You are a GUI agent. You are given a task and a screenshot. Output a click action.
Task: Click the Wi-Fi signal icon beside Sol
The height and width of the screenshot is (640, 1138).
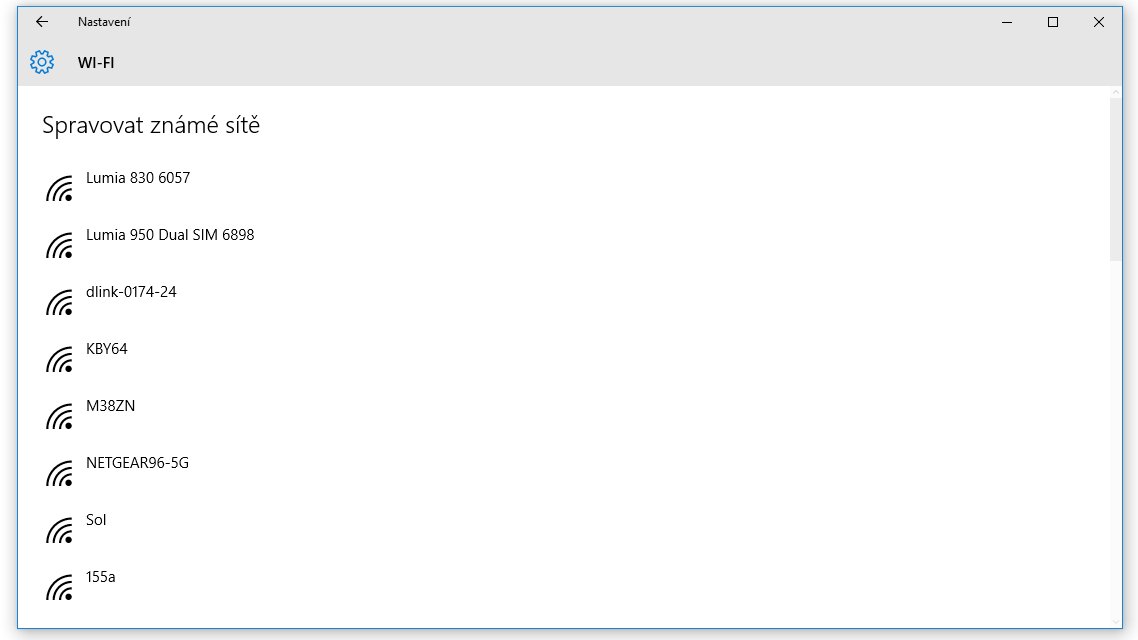pyautogui.click(x=60, y=530)
